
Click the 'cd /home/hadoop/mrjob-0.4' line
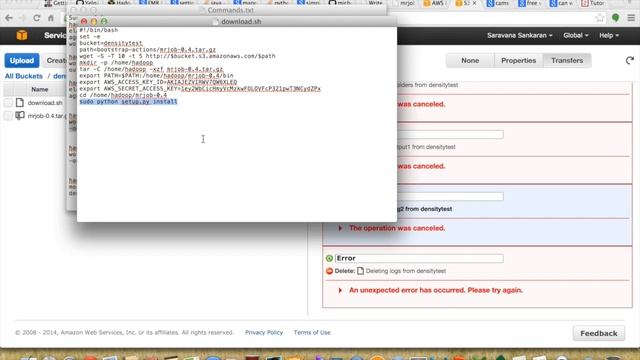(x=123, y=95)
